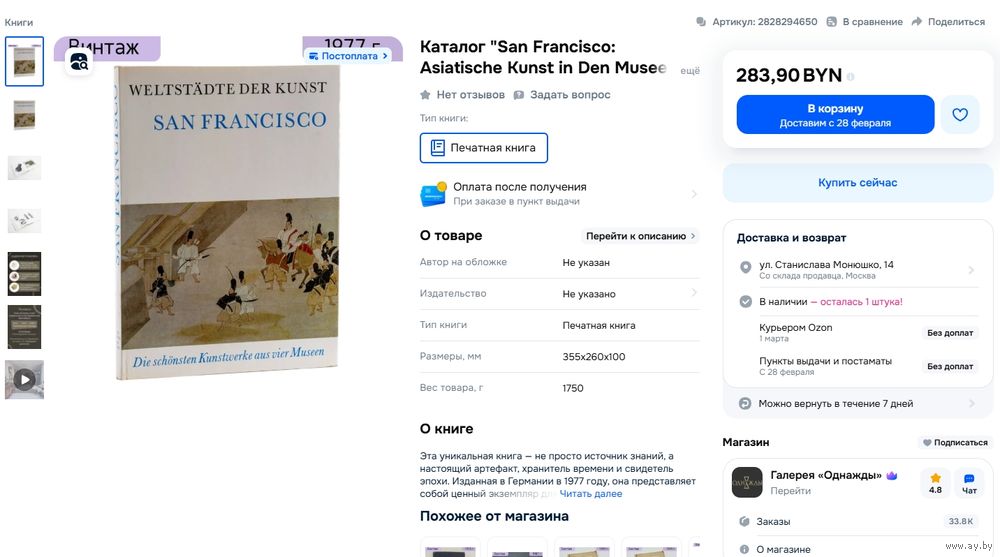The height and width of the screenshot is (557, 1000).
Task: Add item to favorites with heart icon
Action: (959, 115)
